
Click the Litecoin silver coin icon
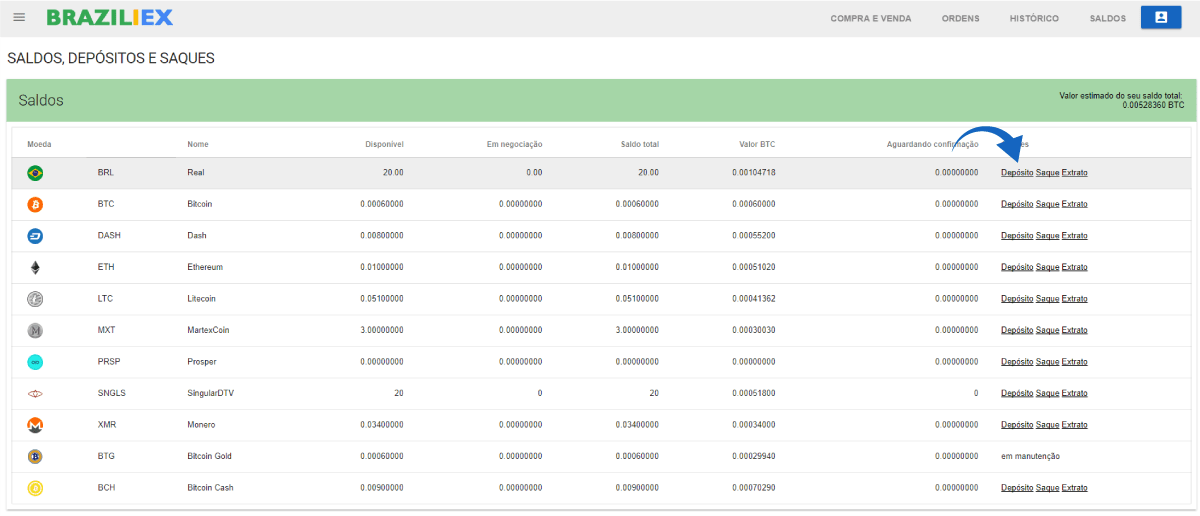coord(35,299)
